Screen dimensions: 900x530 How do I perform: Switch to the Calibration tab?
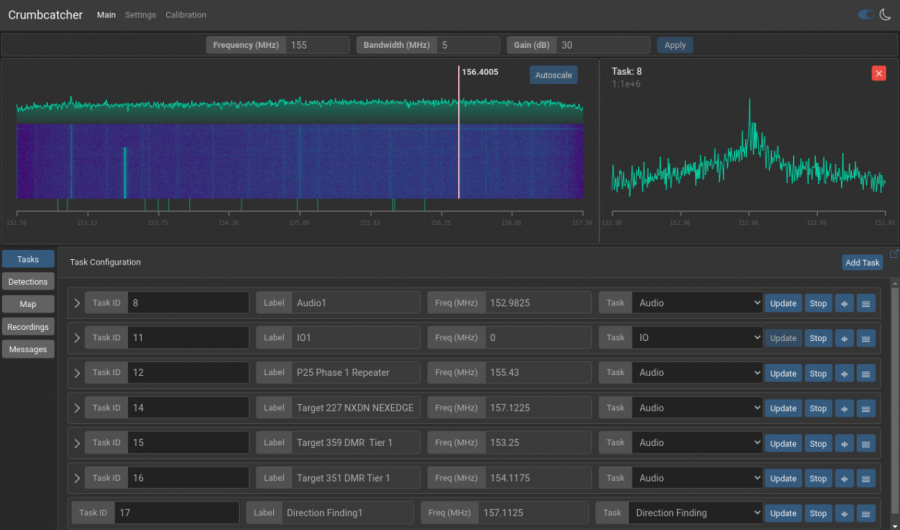(185, 15)
